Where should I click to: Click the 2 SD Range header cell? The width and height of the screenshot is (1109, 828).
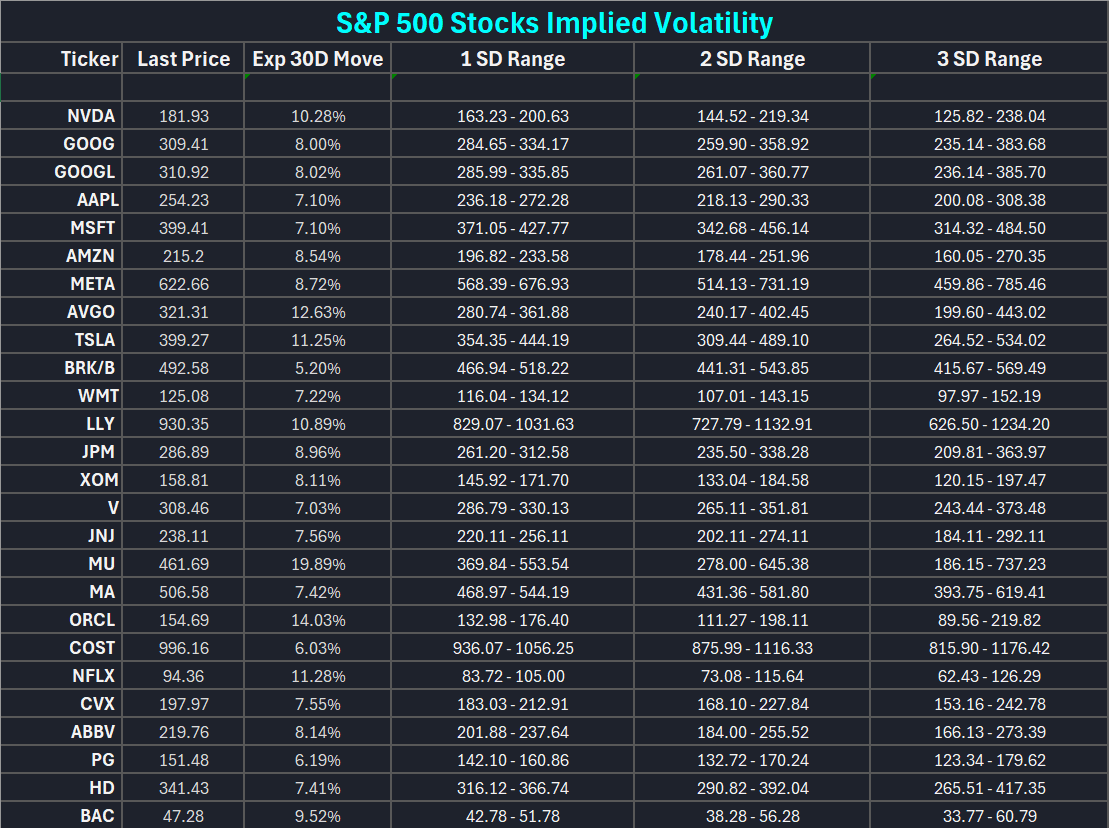(x=752, y=59)
